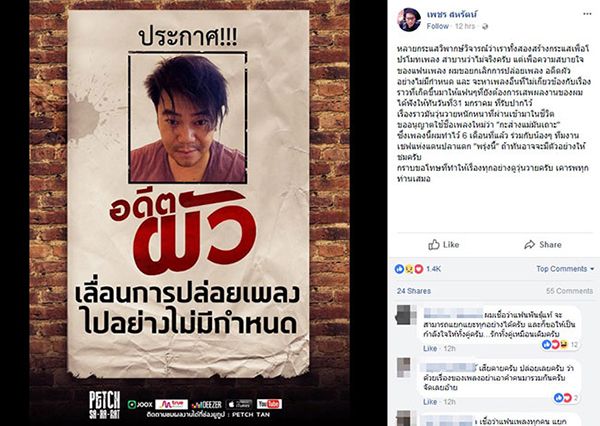Open reactions count on the first comment
Viewport: 600px width, 426px height.
[x=561, y=345]
